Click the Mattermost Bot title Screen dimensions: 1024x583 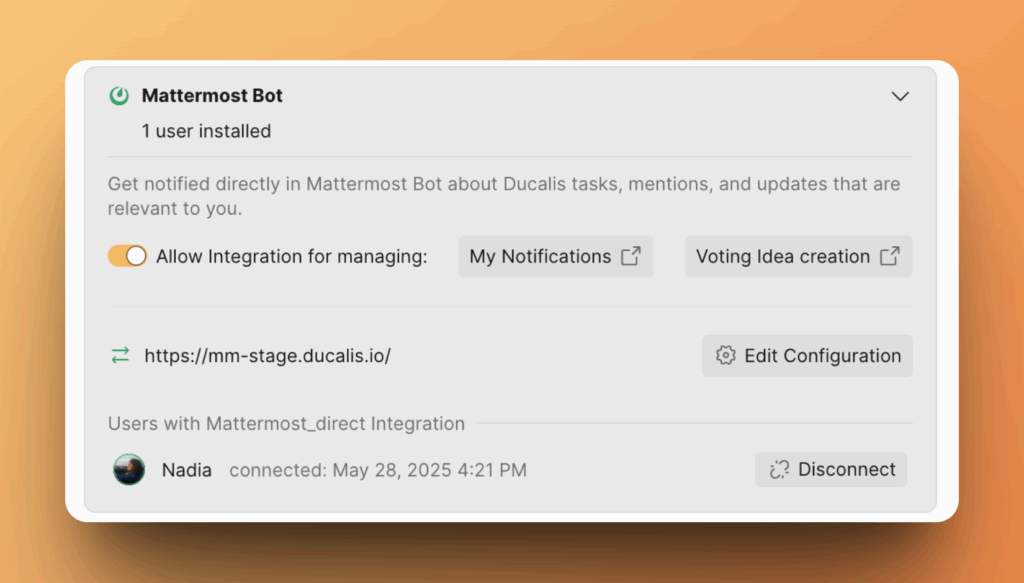(212, 96)
